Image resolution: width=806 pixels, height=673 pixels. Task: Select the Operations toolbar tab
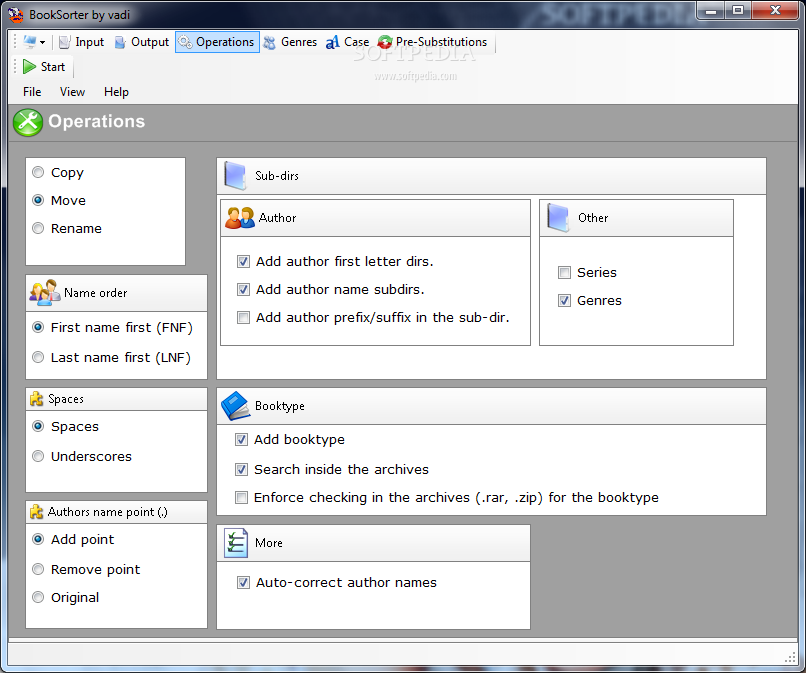point(217,42)
